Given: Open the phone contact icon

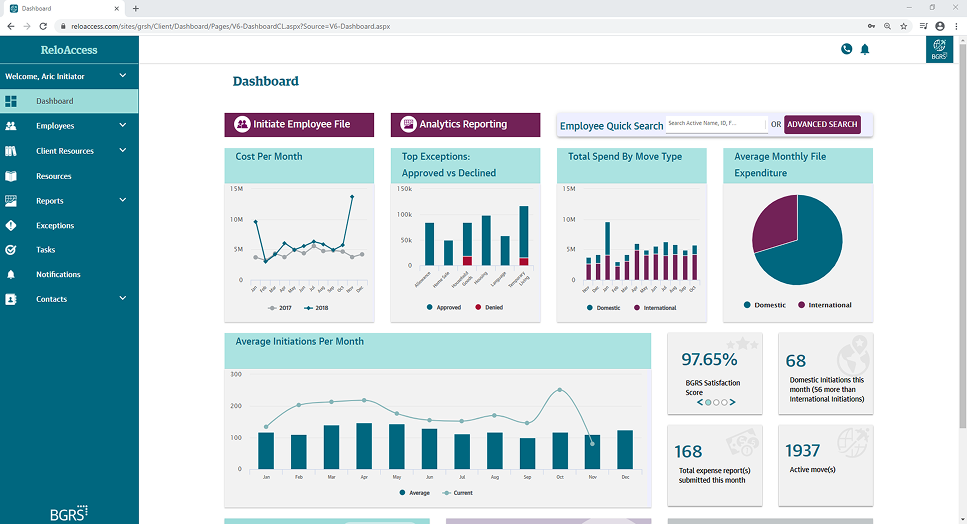Looking at the screenshot, I should click(x=846, y=49).
